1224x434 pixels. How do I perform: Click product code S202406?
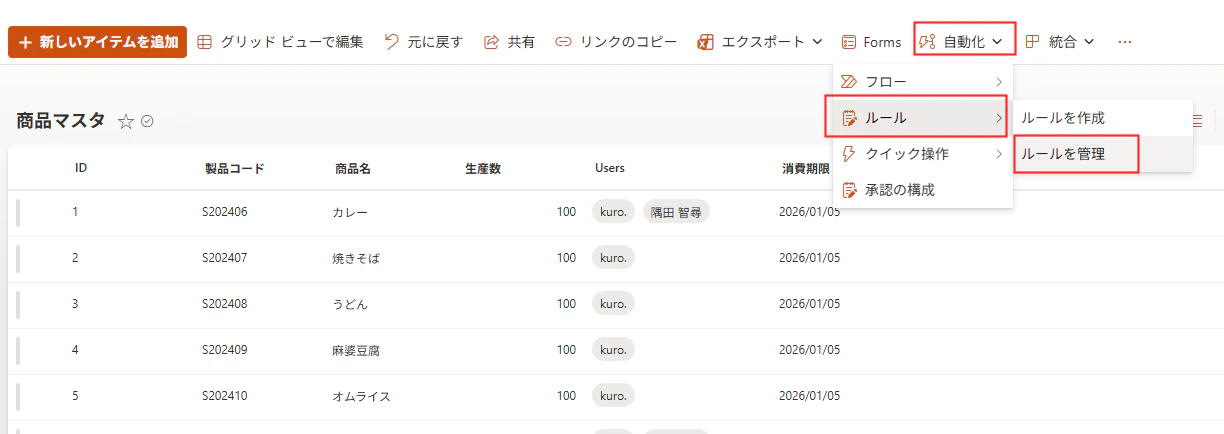point(225,212)
